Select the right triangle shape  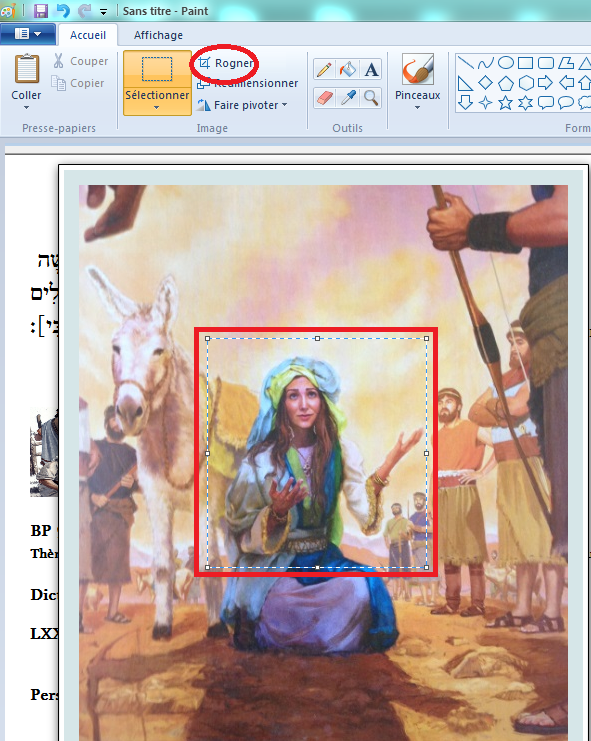[466, 83]
